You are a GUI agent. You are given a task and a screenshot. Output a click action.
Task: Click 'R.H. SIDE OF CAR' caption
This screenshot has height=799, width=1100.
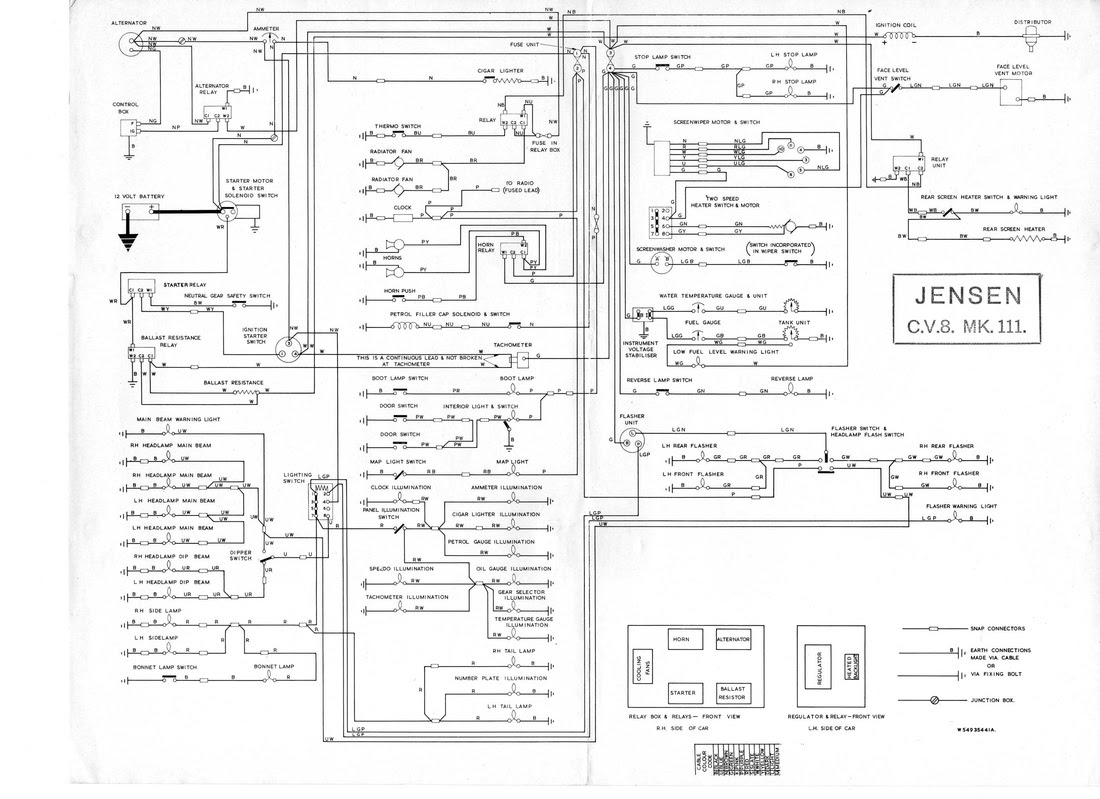tap(681, 729)
